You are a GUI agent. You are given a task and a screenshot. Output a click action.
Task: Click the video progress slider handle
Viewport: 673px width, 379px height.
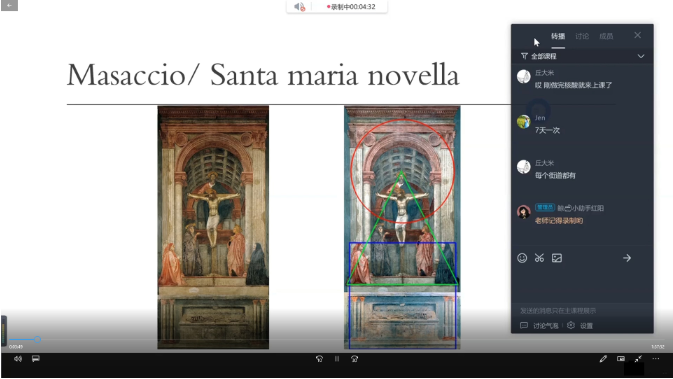37,340
